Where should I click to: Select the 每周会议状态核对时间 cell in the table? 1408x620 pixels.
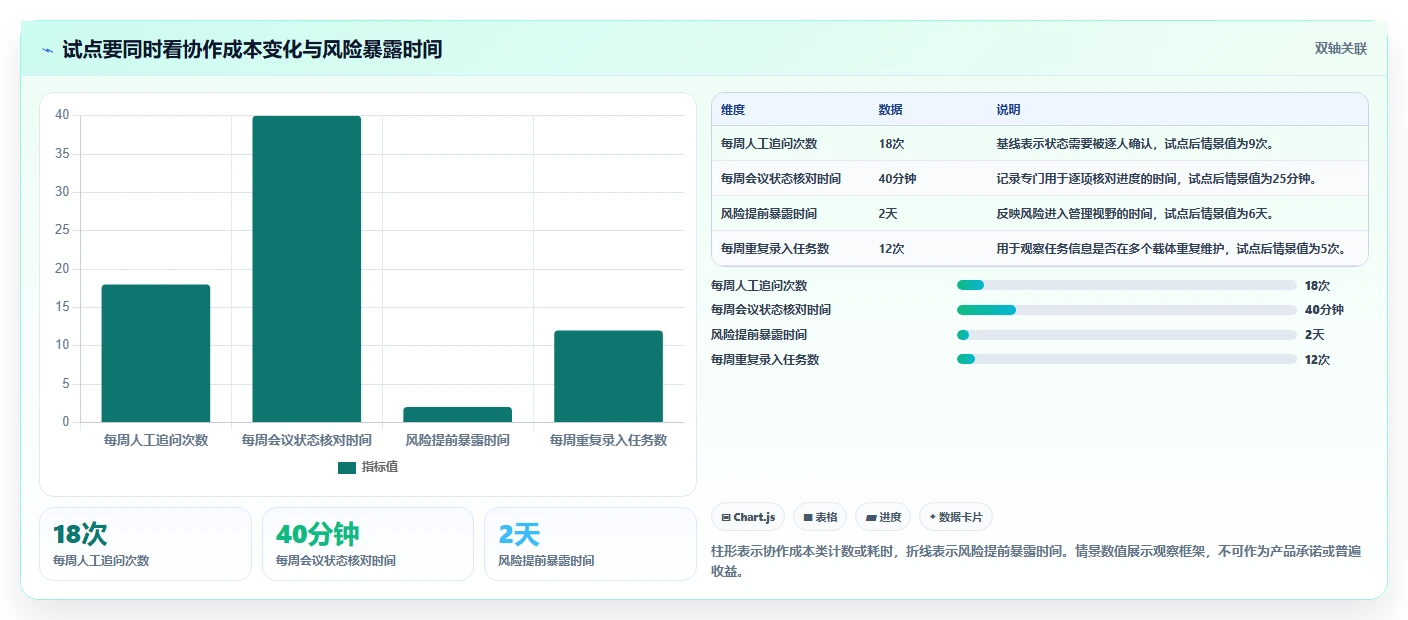[781, 179]
